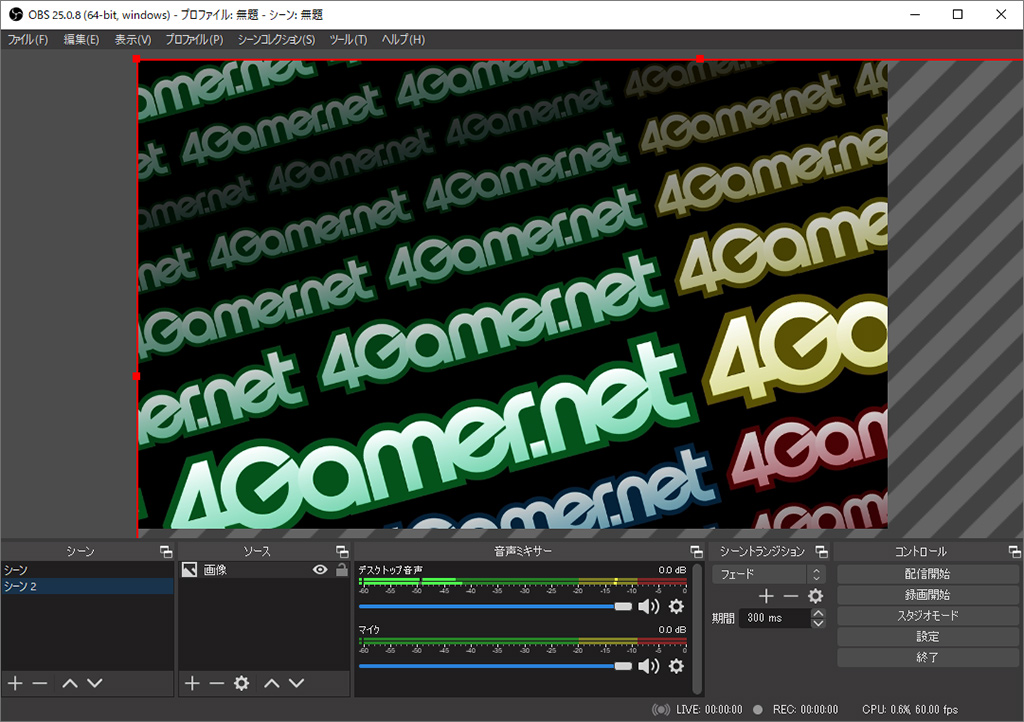Viewport: 1024px width, 722px height.
Task: Toggle lock on 画像 source
Action: click(x=342, y=570)
